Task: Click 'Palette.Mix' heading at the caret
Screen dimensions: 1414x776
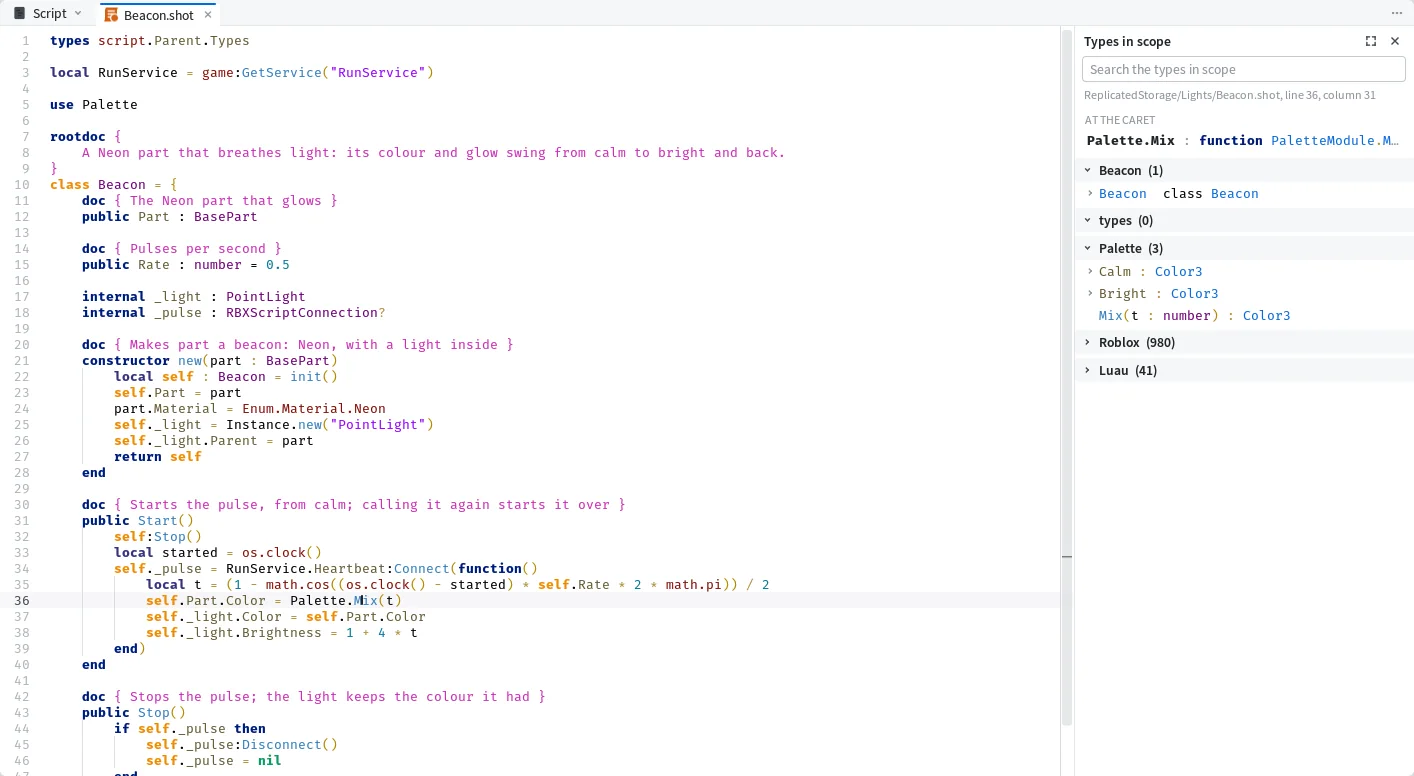Action: 1131,140
